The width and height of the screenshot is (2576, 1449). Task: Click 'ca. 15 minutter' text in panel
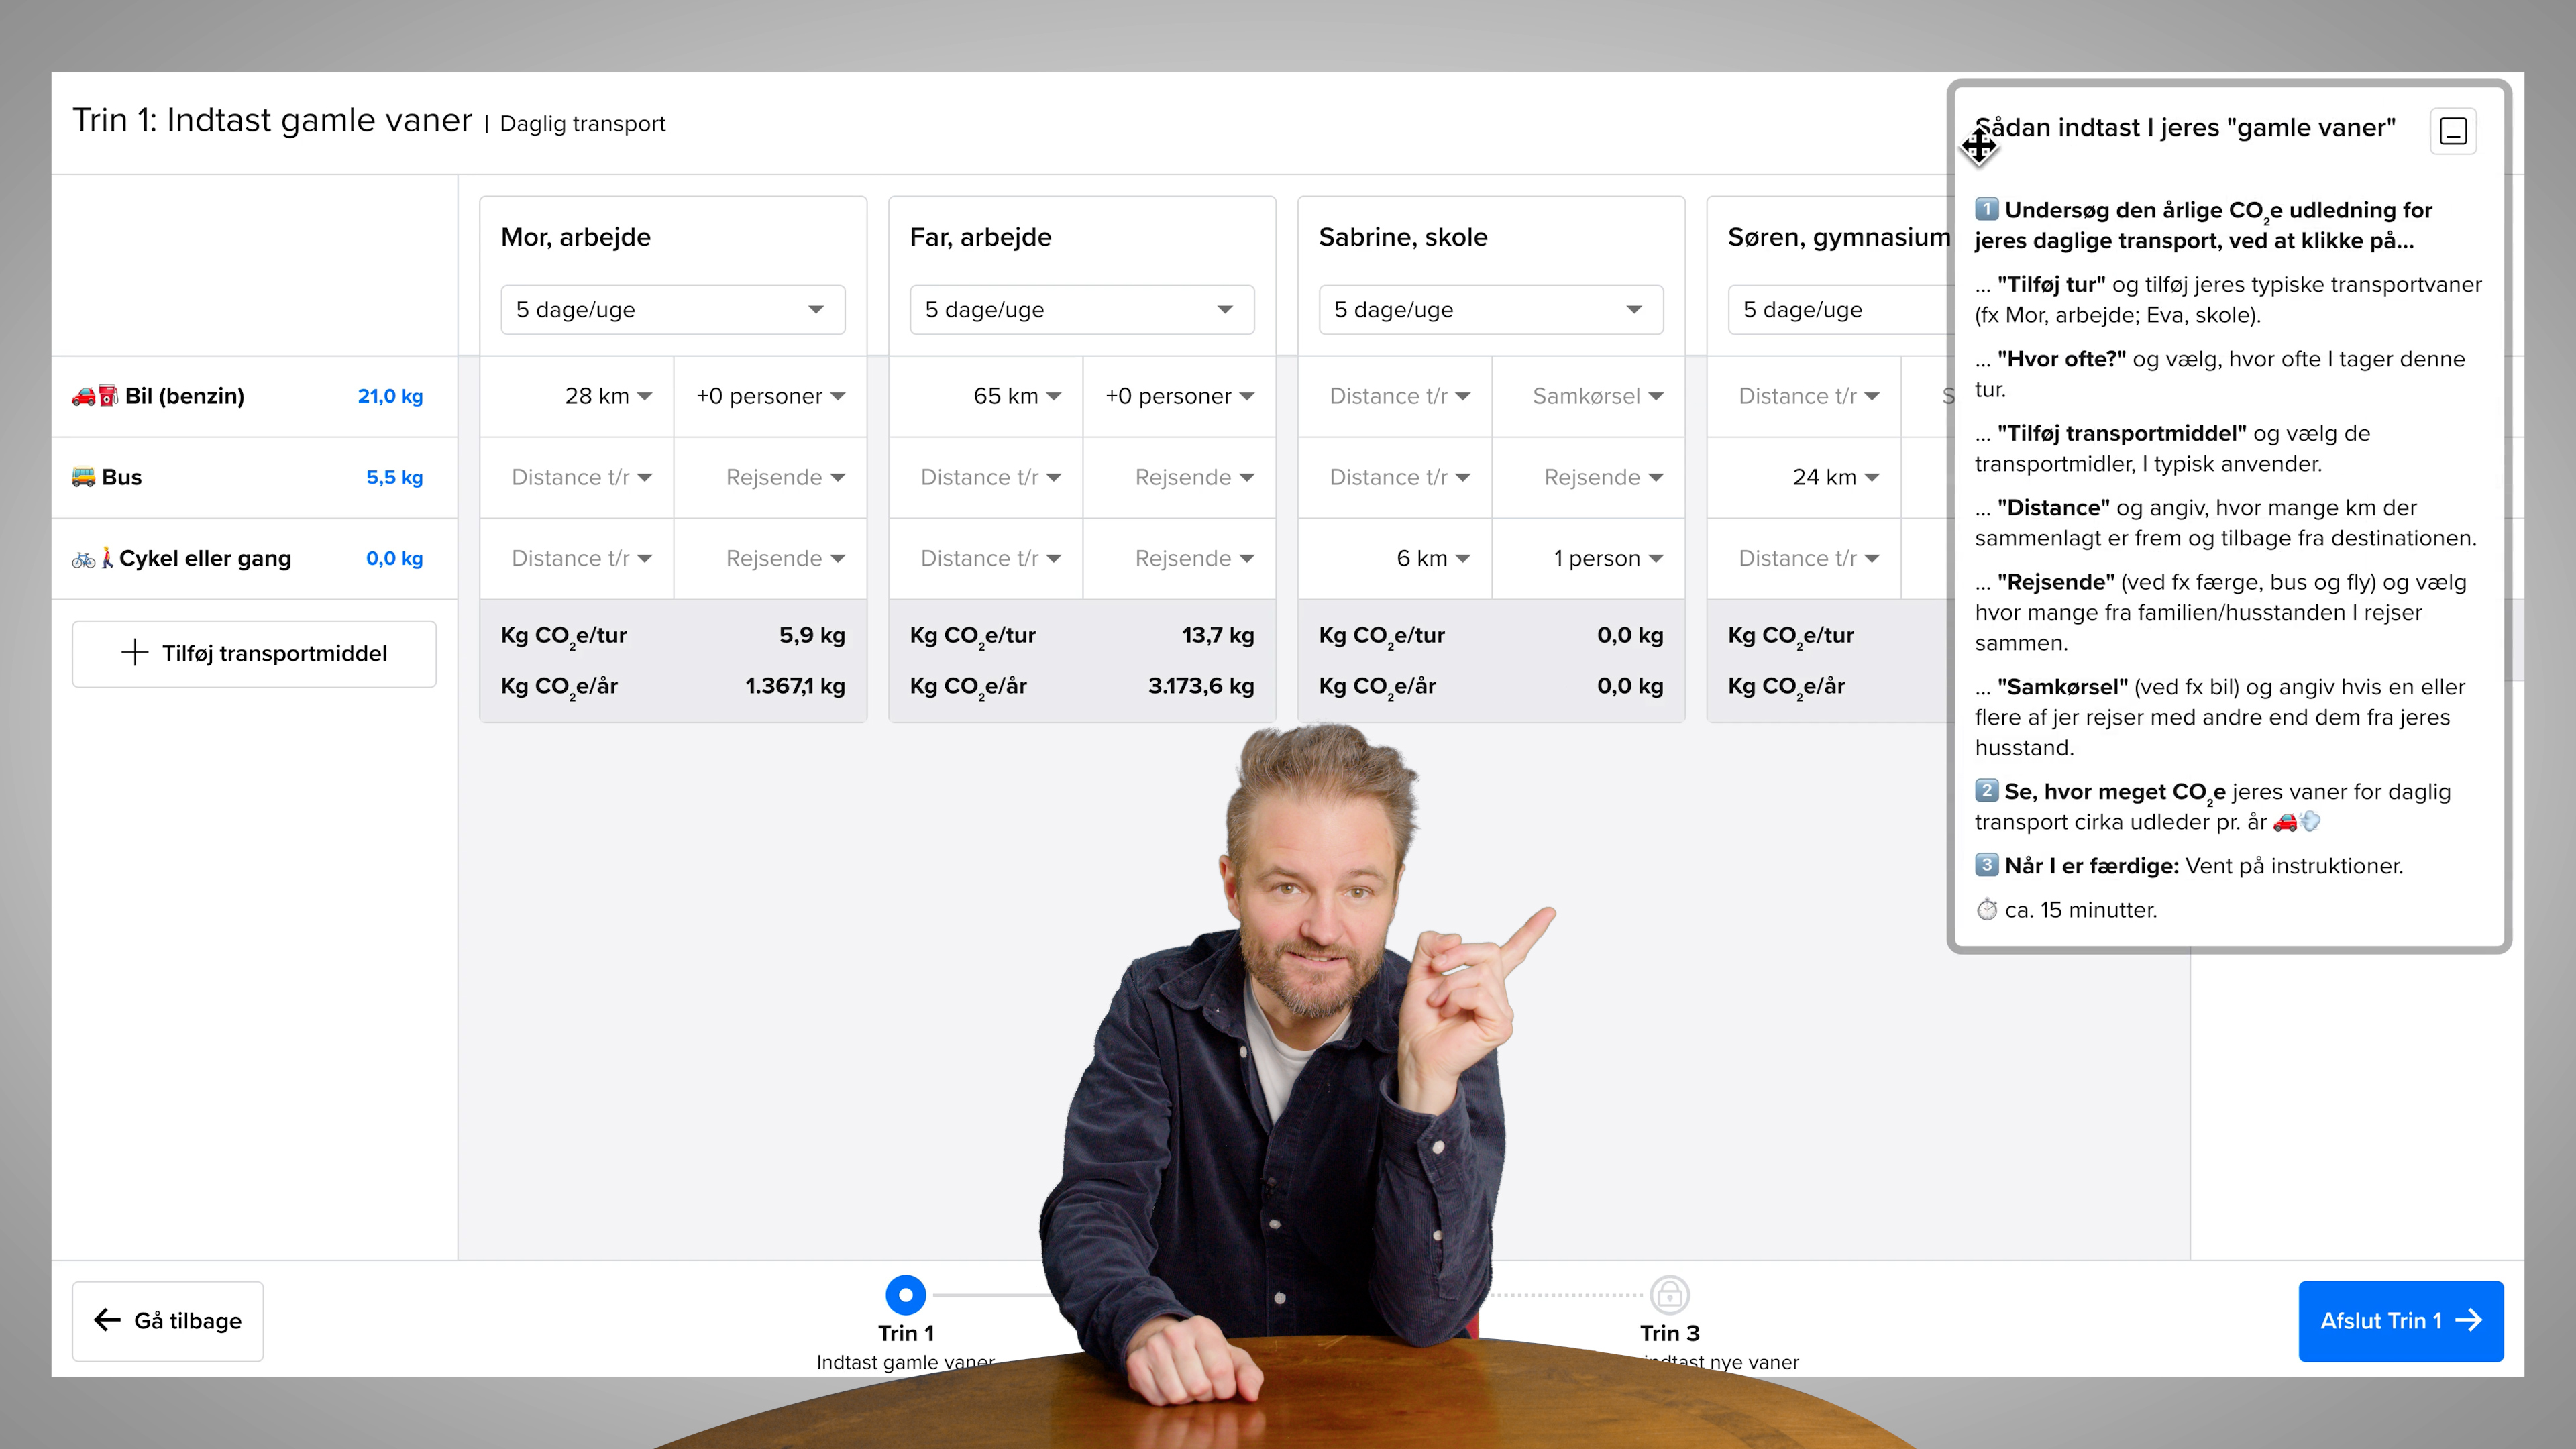pyautogui.click(x=2080, y=910)
